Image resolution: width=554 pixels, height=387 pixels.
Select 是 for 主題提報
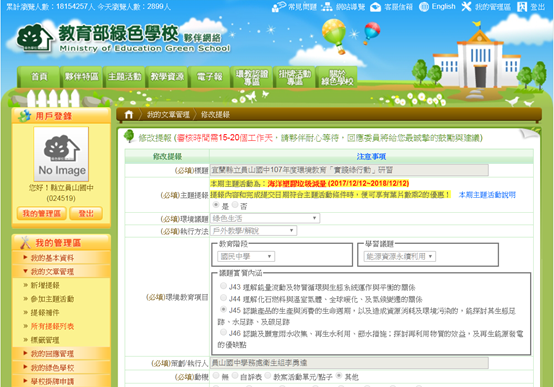pyautogui.click(x=216, y=205)
